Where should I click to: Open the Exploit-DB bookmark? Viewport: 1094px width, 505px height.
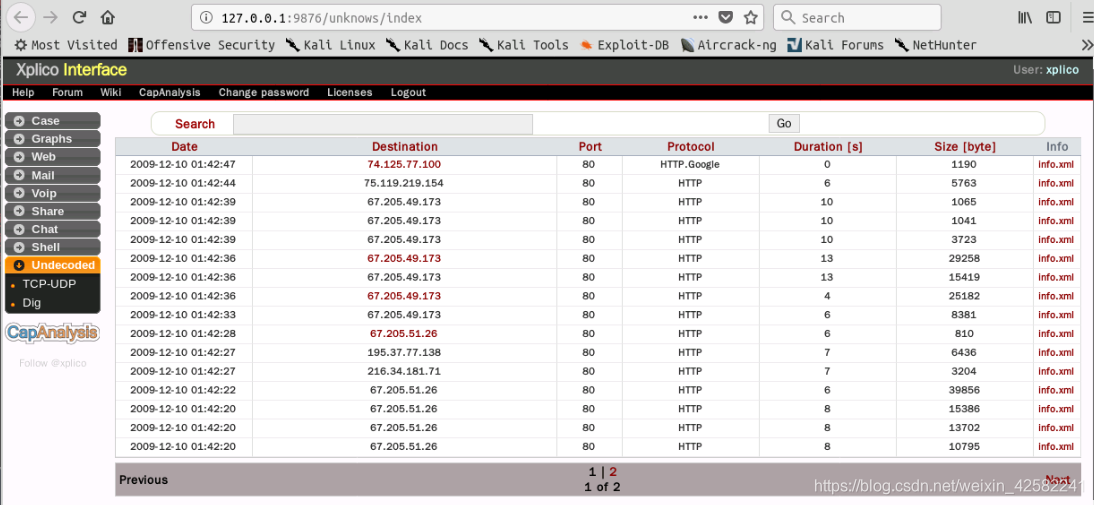pos(624,45)
